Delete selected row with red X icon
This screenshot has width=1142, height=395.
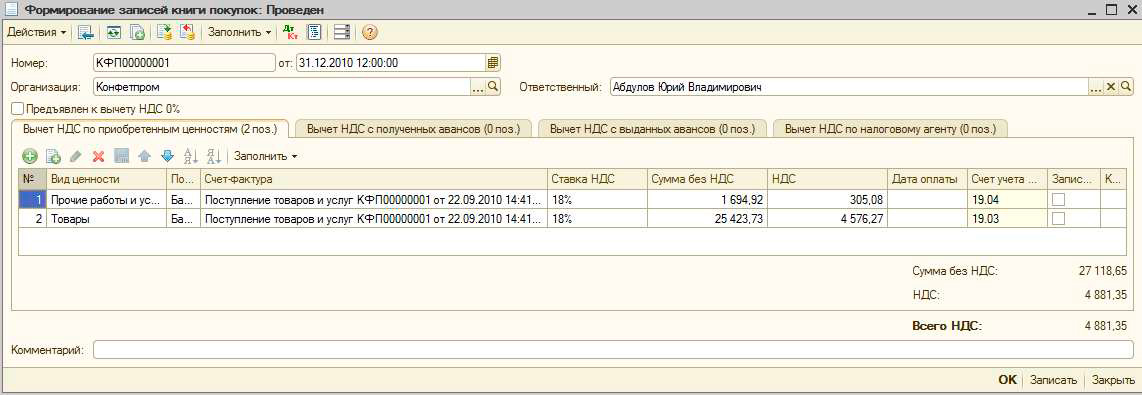coord(98,156)
